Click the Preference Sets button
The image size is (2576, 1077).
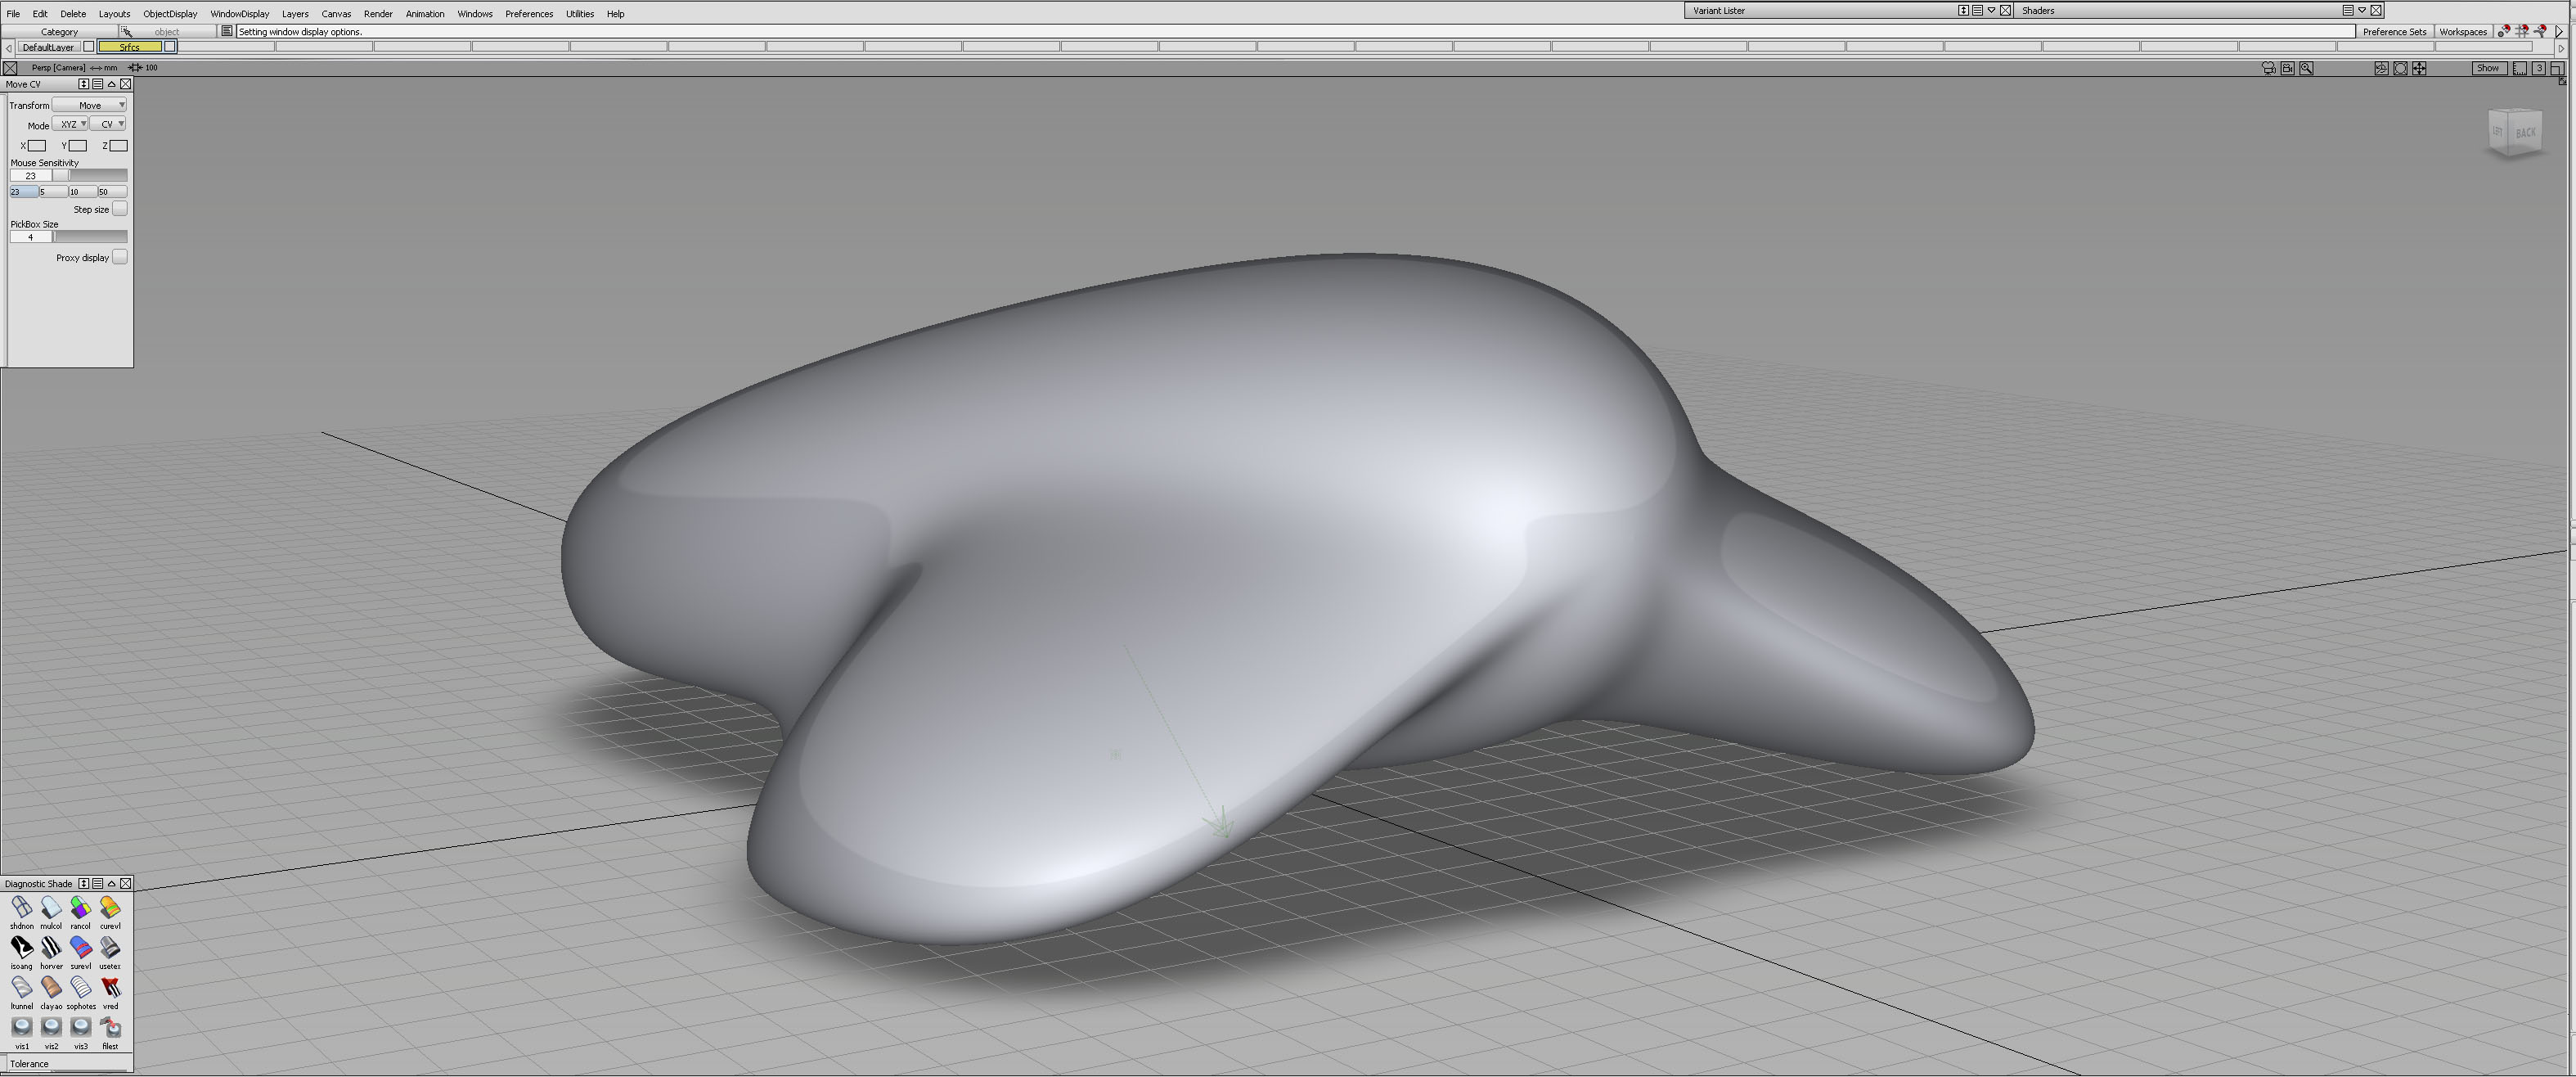pos(2394,32)
